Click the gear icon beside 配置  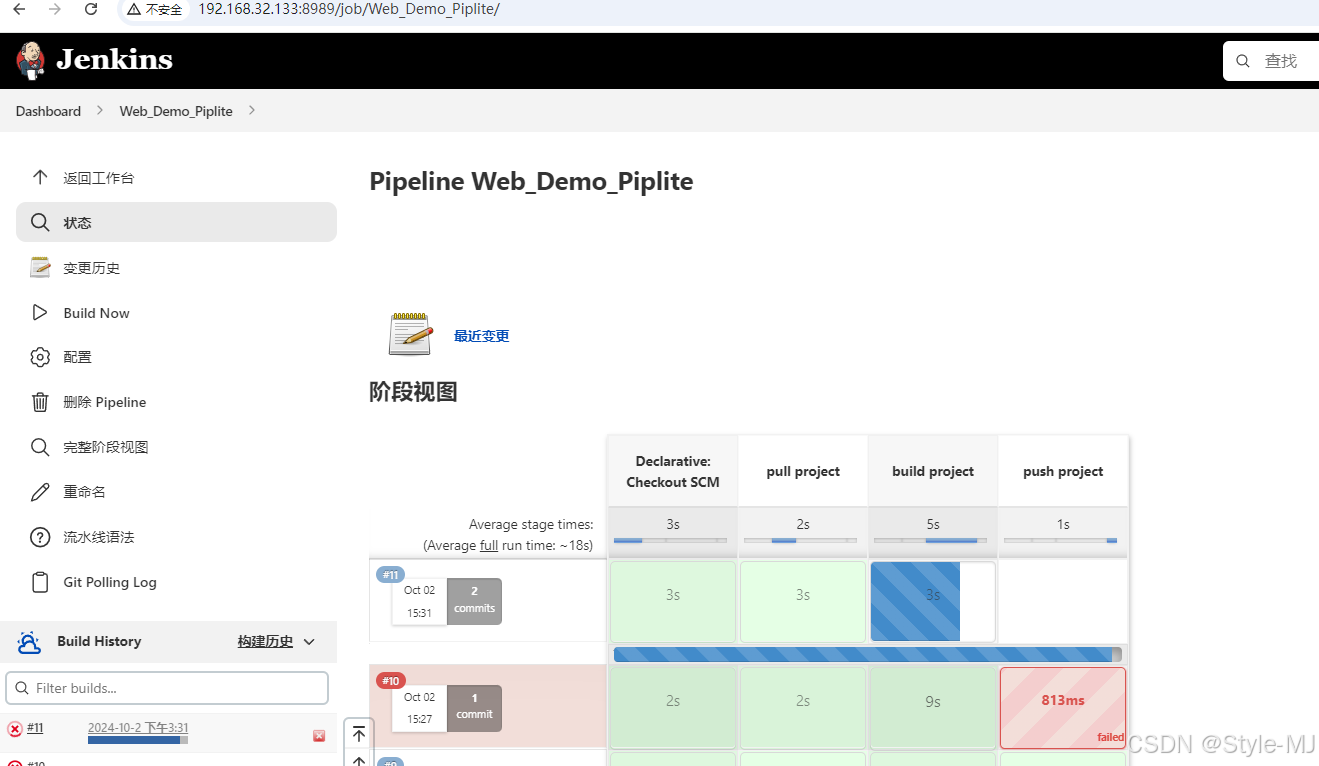point(40,357)
